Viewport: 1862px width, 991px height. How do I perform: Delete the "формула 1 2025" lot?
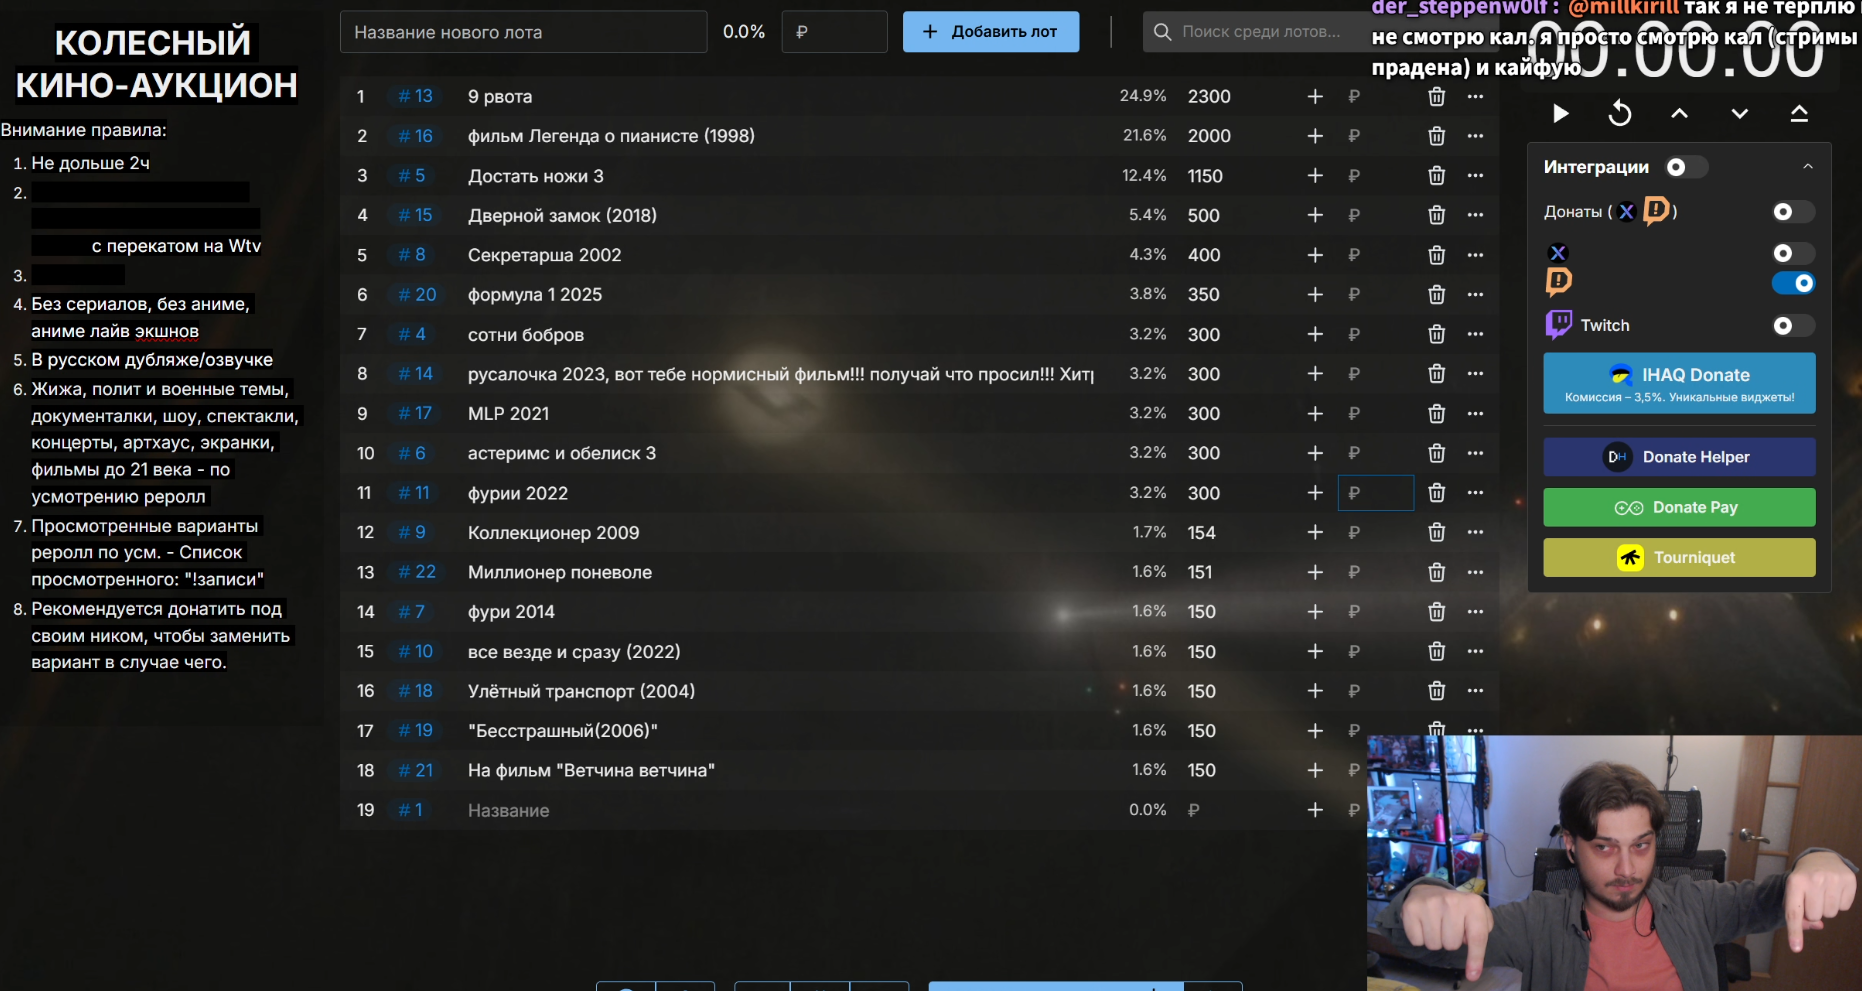(x=1437, y=294)
